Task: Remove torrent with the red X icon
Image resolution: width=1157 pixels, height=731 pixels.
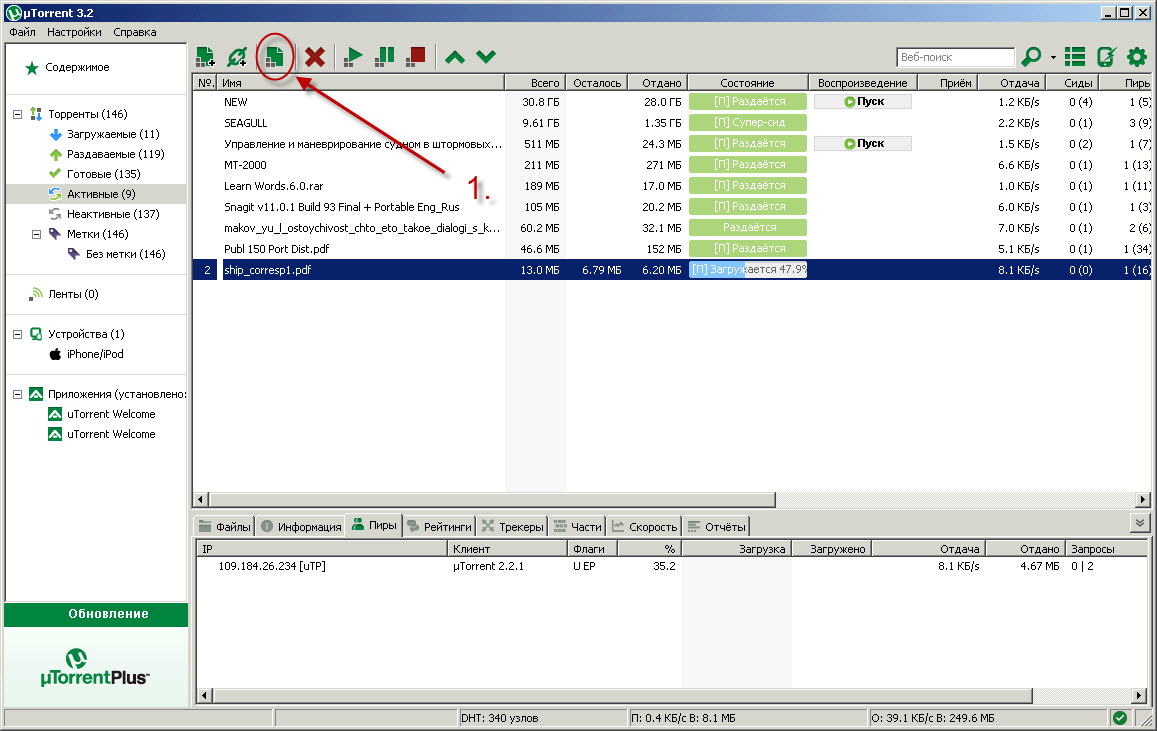Action: [315, 57]
